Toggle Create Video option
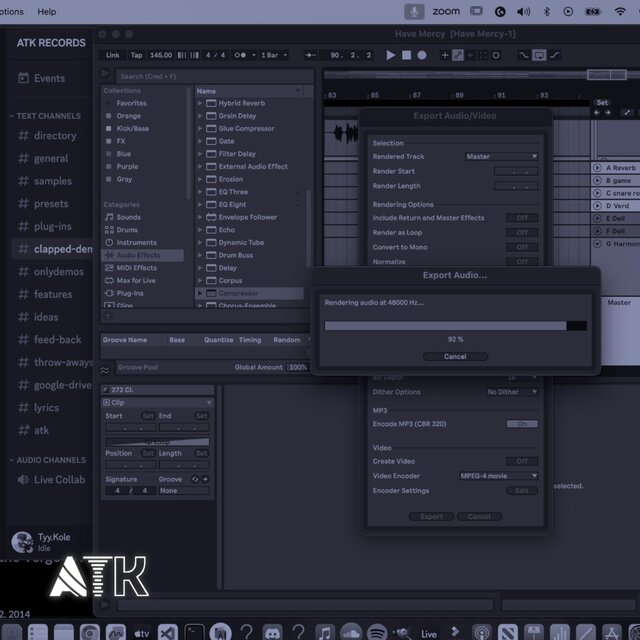Image resolution: width=640 pixels, height=640 pixels. coord(522,461)
